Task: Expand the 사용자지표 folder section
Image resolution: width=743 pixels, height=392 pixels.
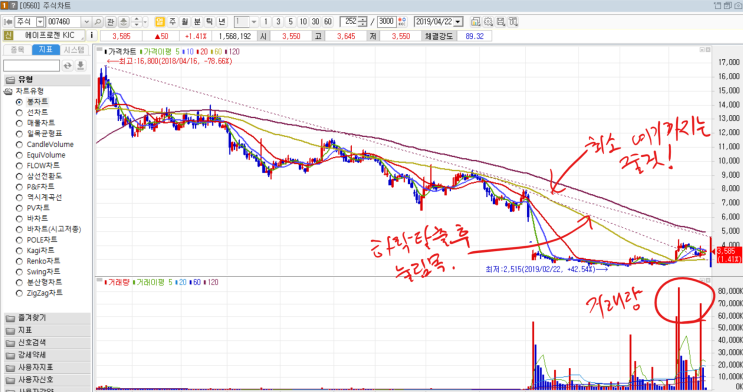Action: [46, 367]
